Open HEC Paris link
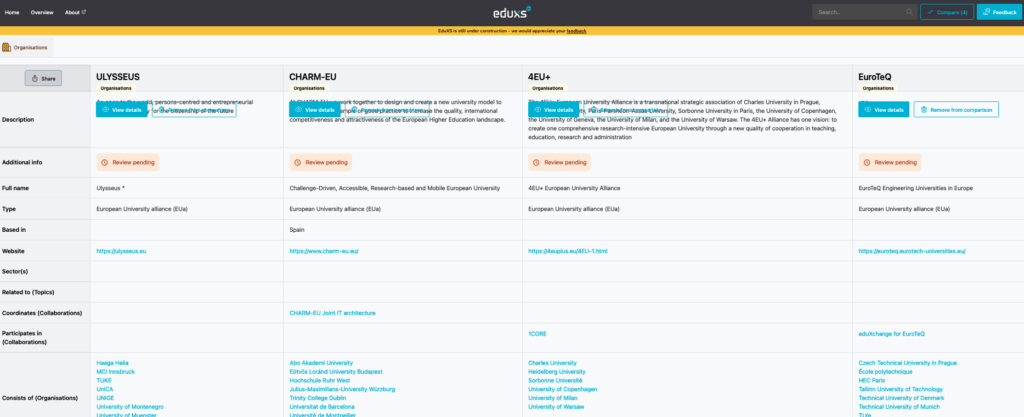This screenshot has height=417, width=1024. [871, 380]
